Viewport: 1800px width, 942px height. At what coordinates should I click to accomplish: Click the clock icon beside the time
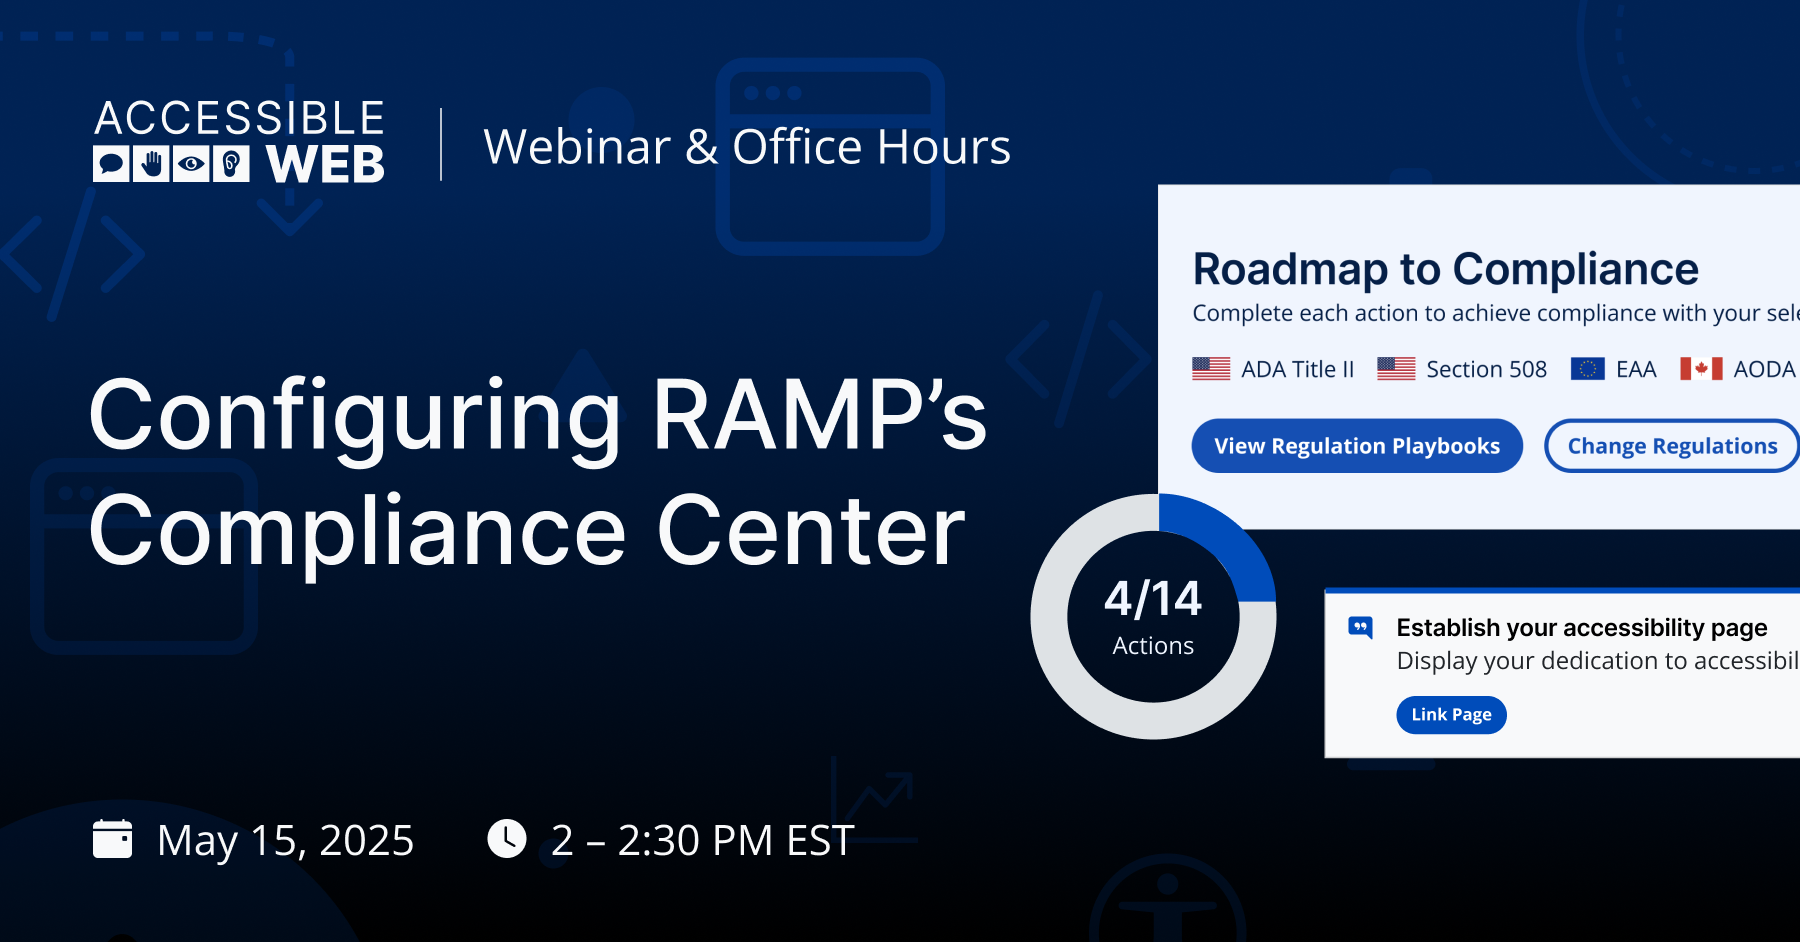(x=507, y=839)
